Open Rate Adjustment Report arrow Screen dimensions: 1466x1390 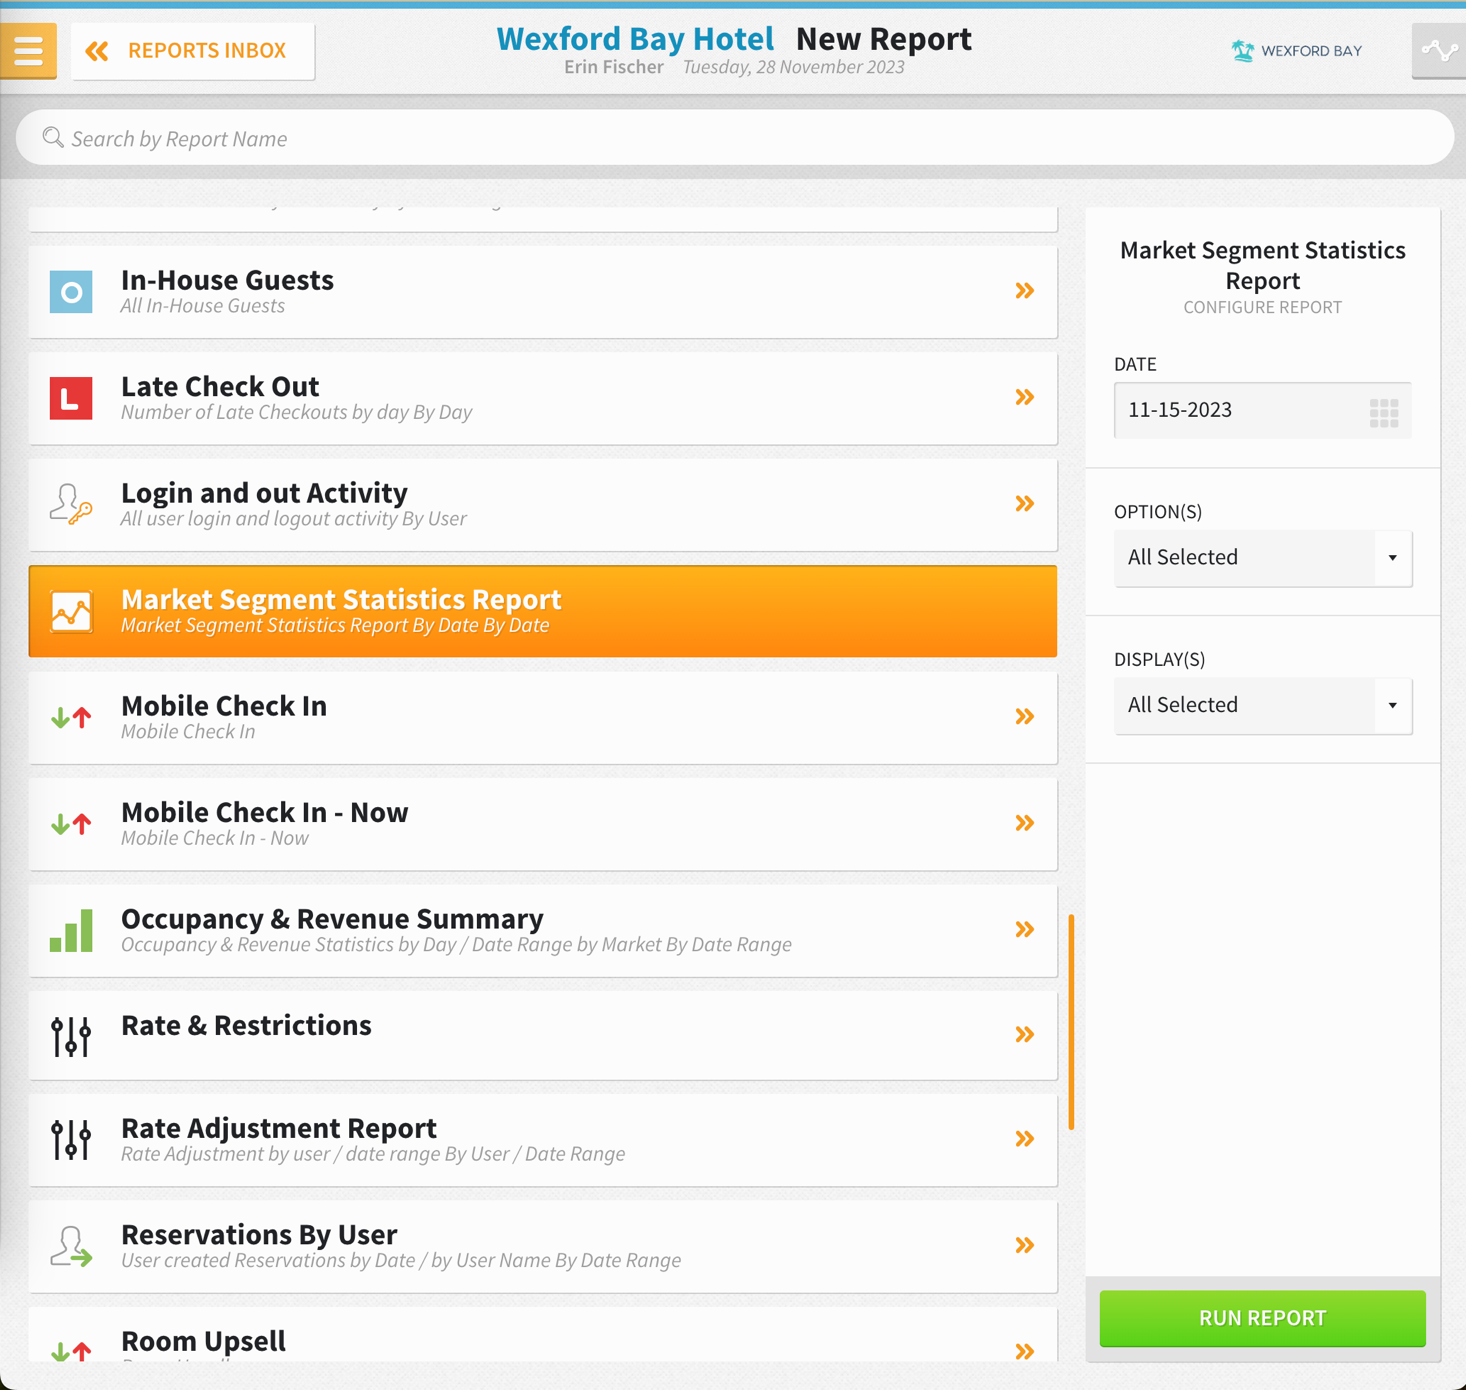coord(1025,1139)
